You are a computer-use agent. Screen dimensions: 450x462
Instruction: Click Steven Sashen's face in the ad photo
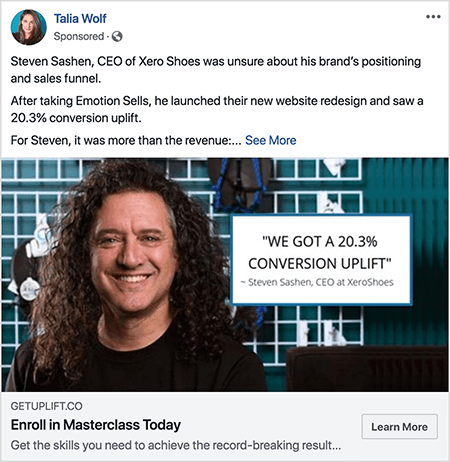point(132,253)
